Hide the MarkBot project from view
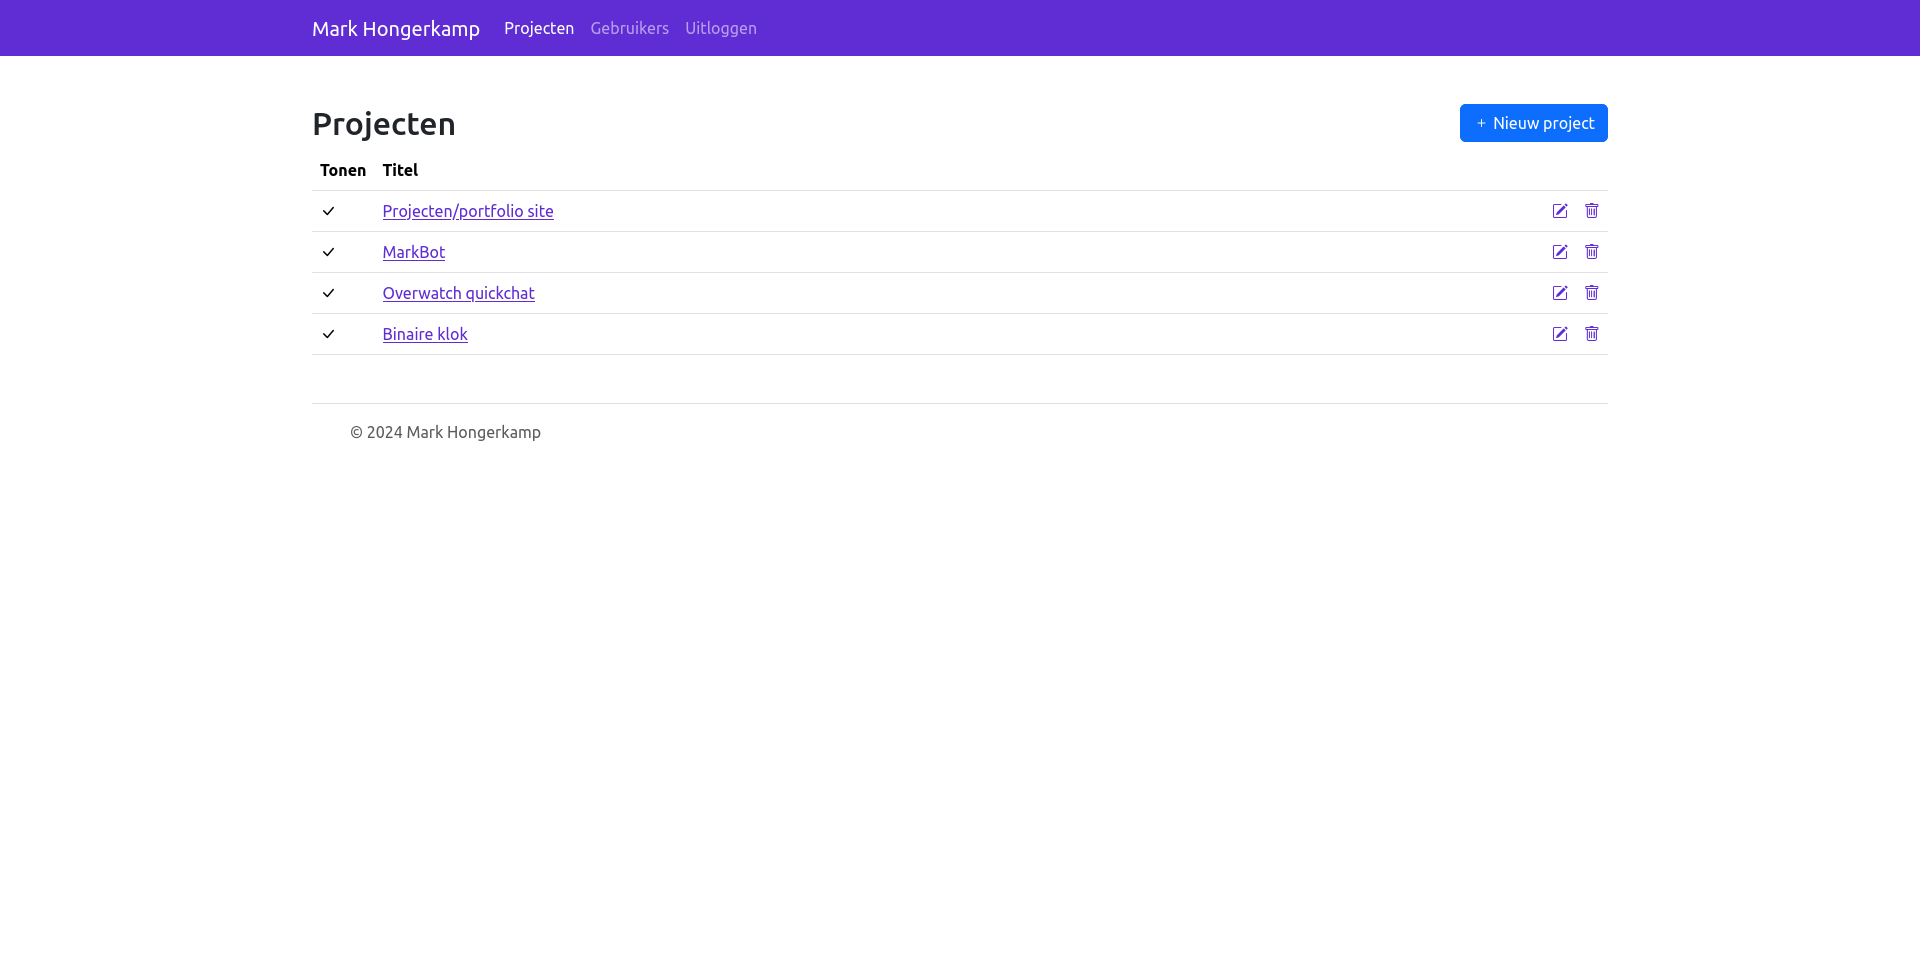The width and height of the screenshot is (1920, 966). (x=328, y=252)
